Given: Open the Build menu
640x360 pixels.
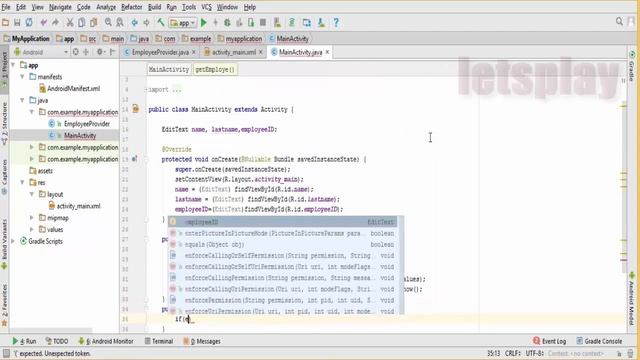Looking at the screenshot, I should tap(154, 7).
